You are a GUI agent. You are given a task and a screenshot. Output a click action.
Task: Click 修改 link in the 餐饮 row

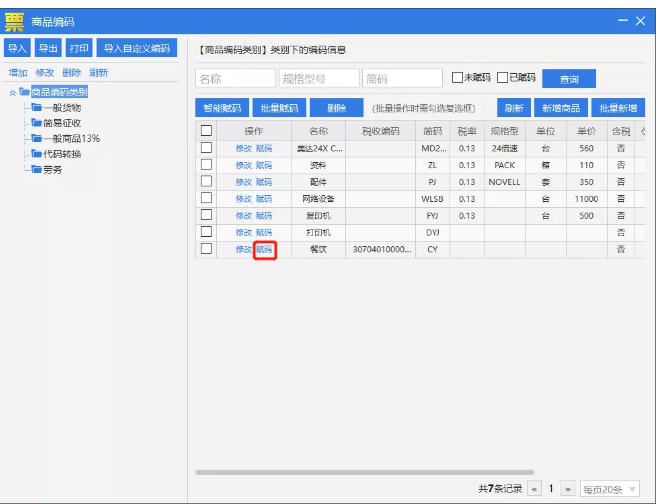click(244, 249)
